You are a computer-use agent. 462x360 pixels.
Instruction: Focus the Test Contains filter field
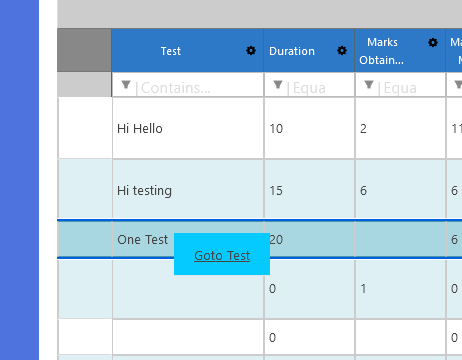[199, 88]
